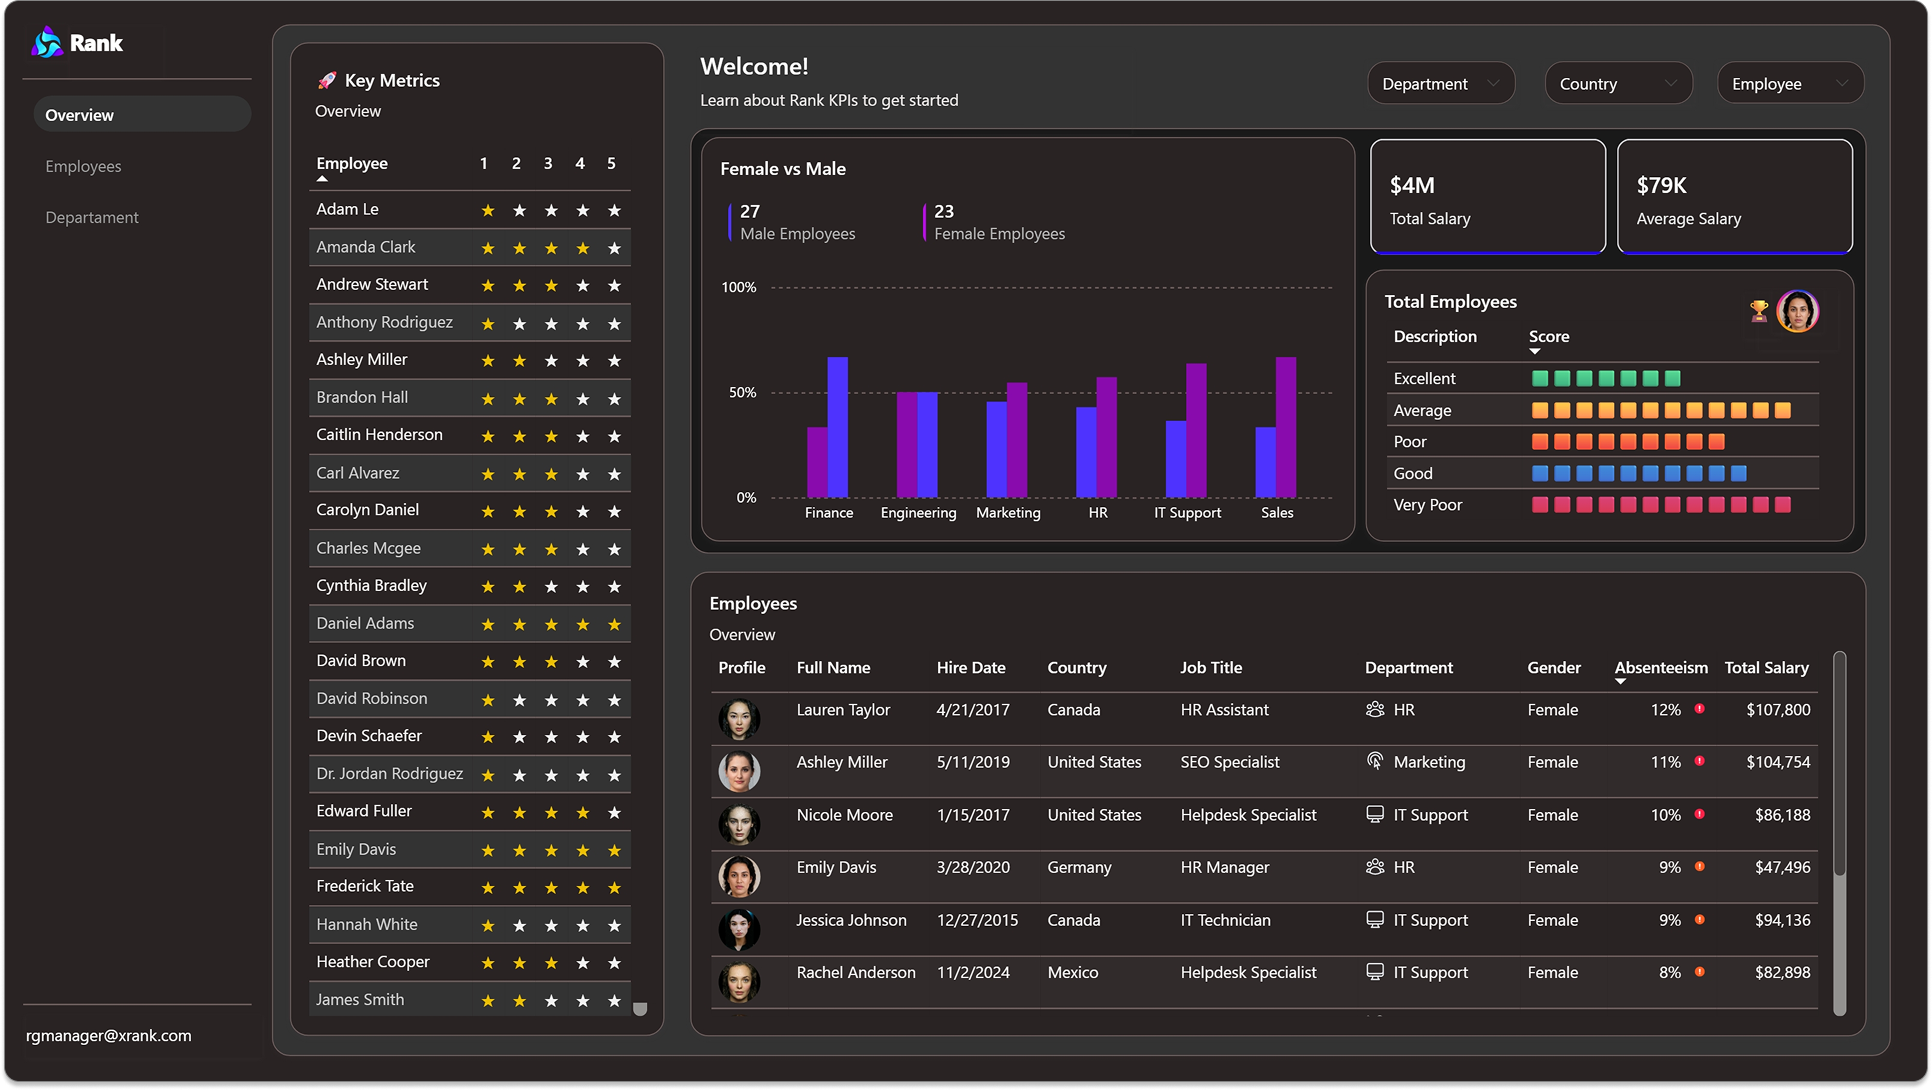Toggle the fifth star for Adam Le
Viewport: 1932px width, 1090px height.
(x=613, y=211)
